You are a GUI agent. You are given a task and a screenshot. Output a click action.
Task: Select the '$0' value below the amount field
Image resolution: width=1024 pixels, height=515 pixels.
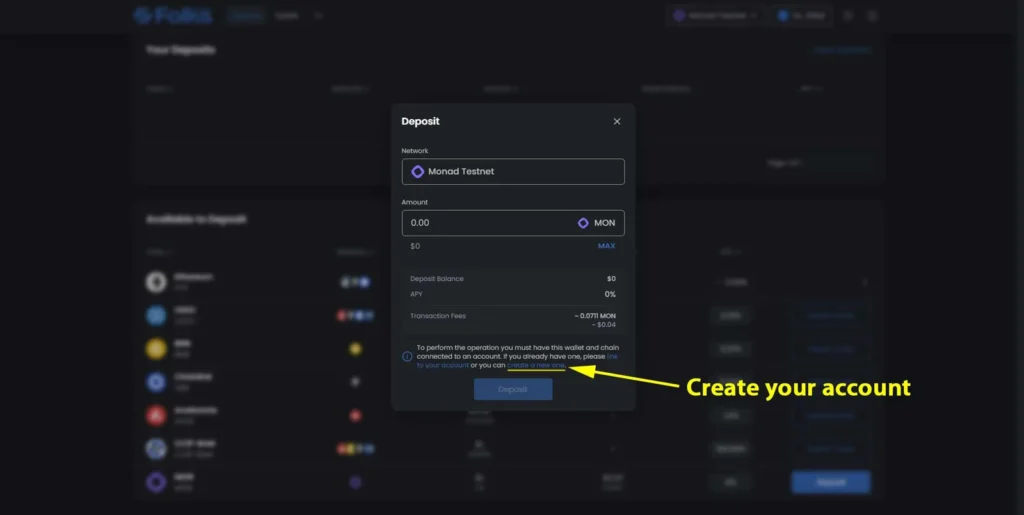[415, 246]
